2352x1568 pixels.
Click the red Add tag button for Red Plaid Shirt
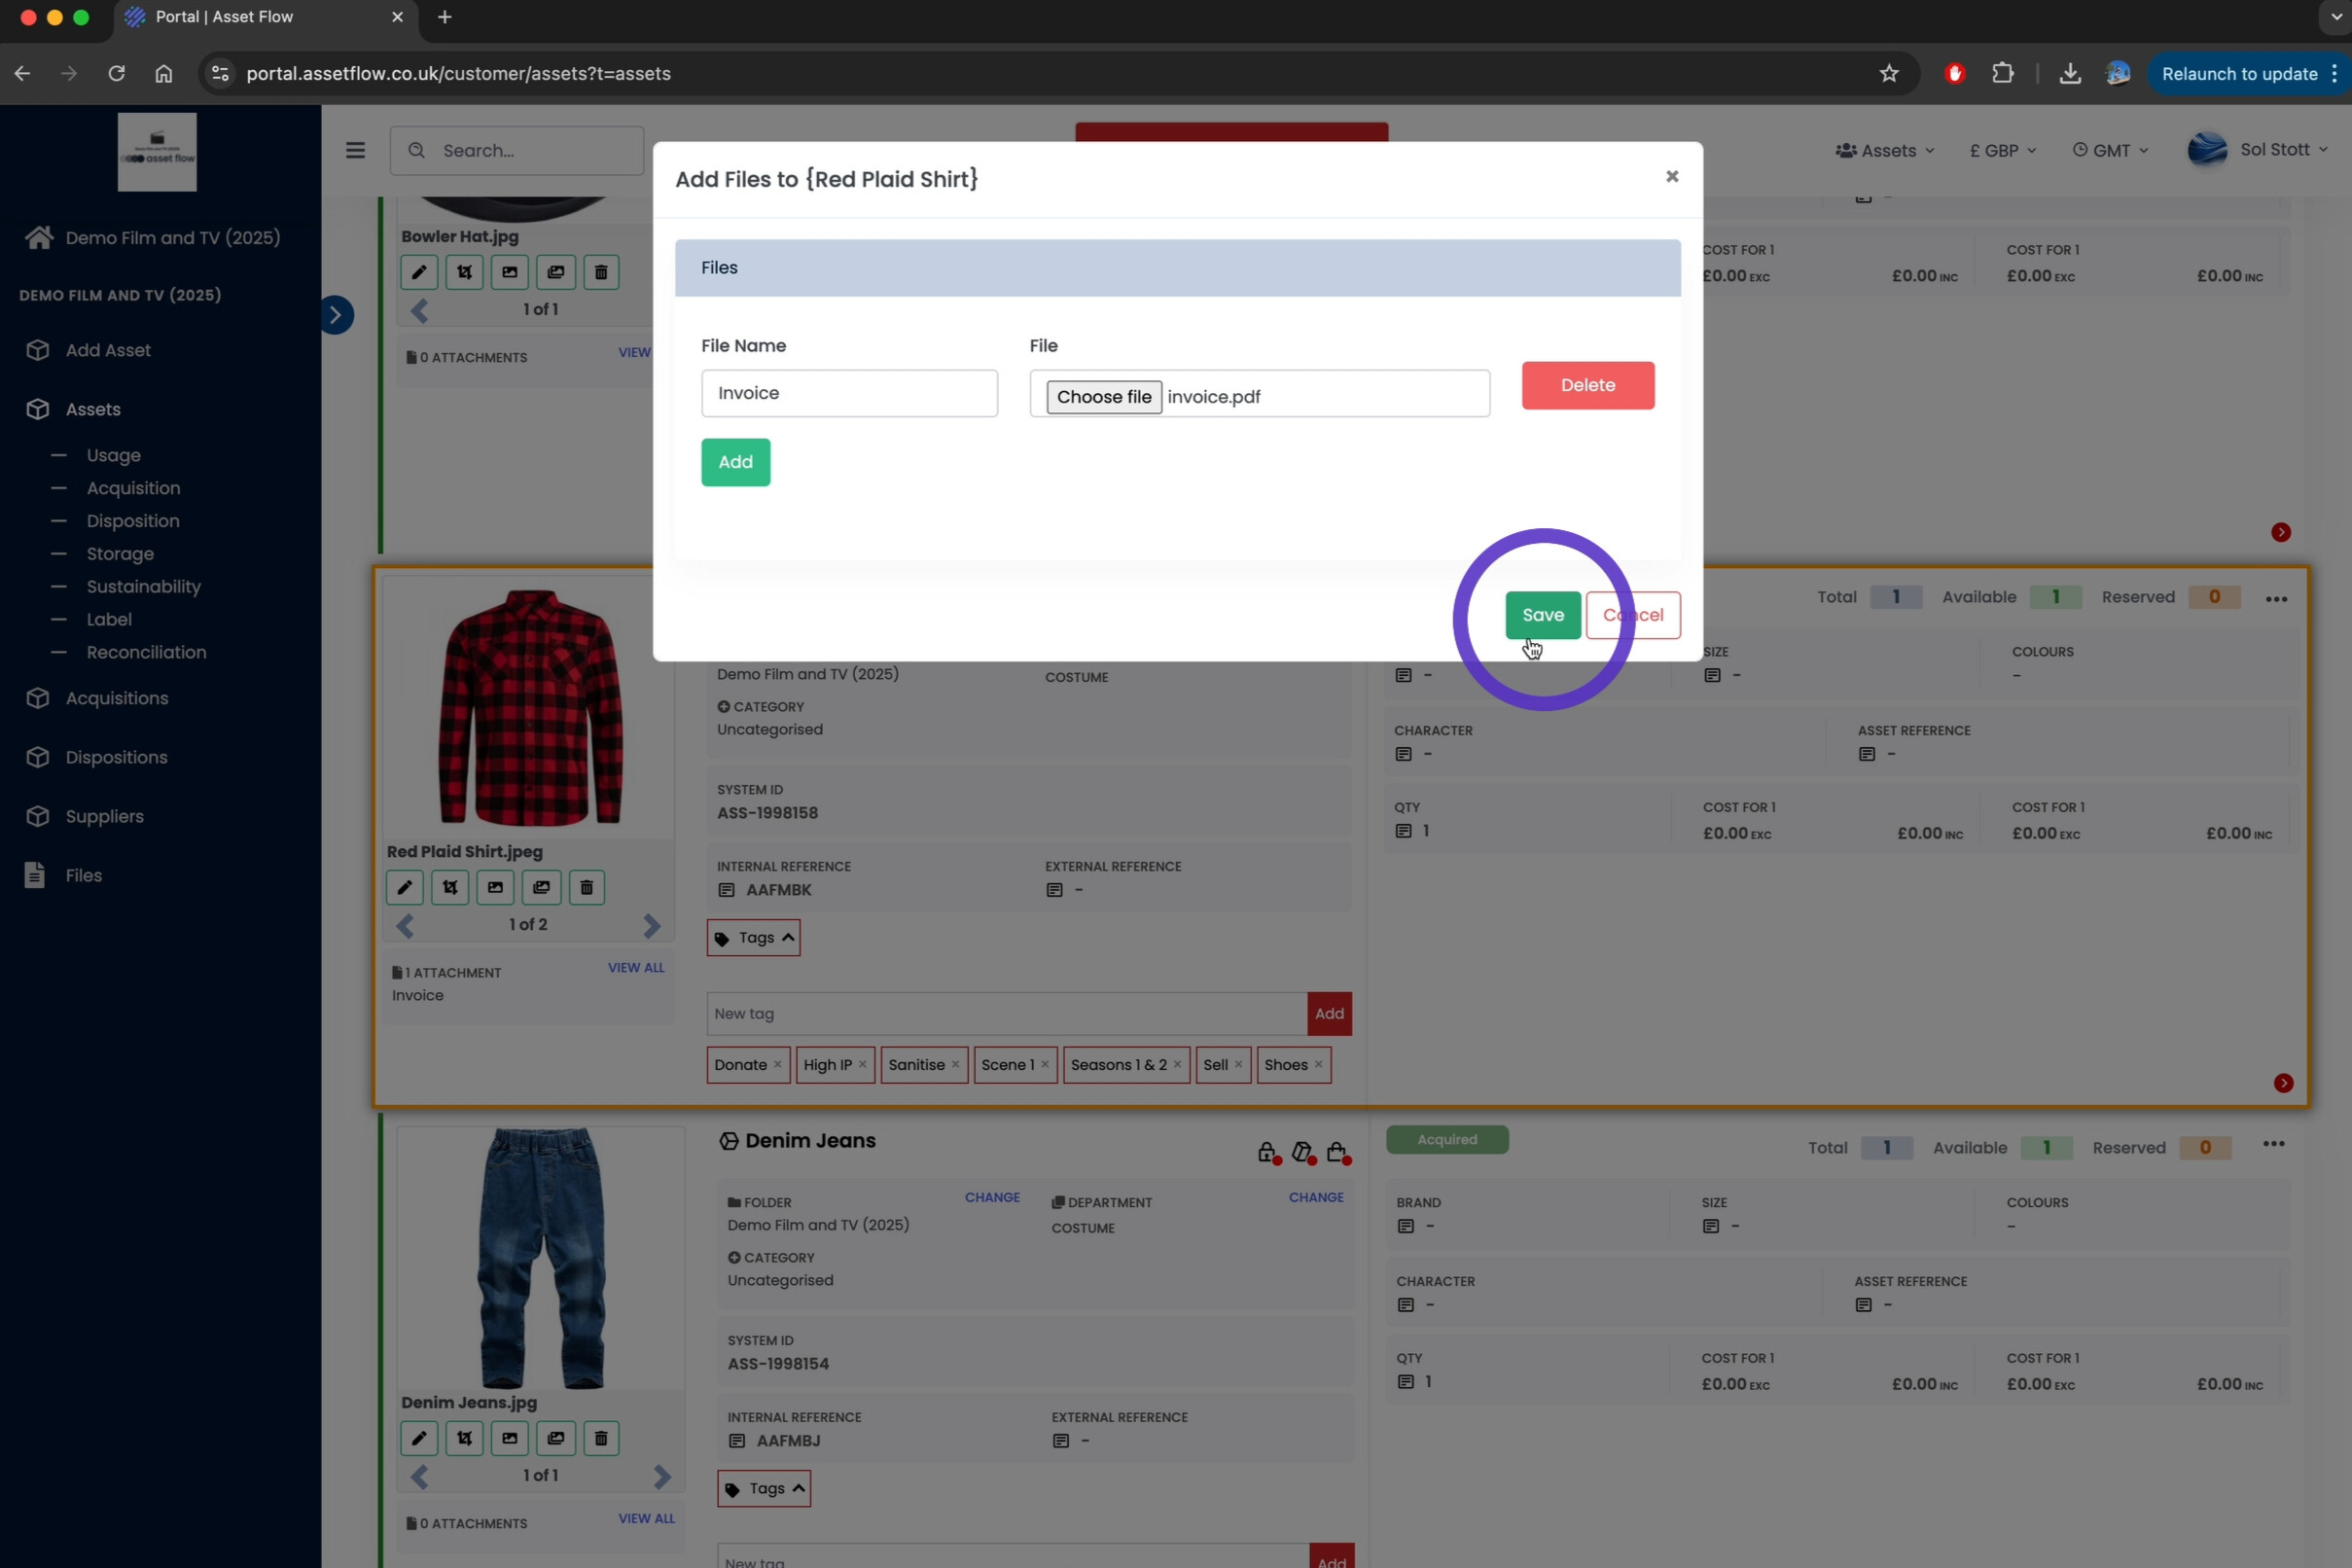[x=1330, y=1014]
